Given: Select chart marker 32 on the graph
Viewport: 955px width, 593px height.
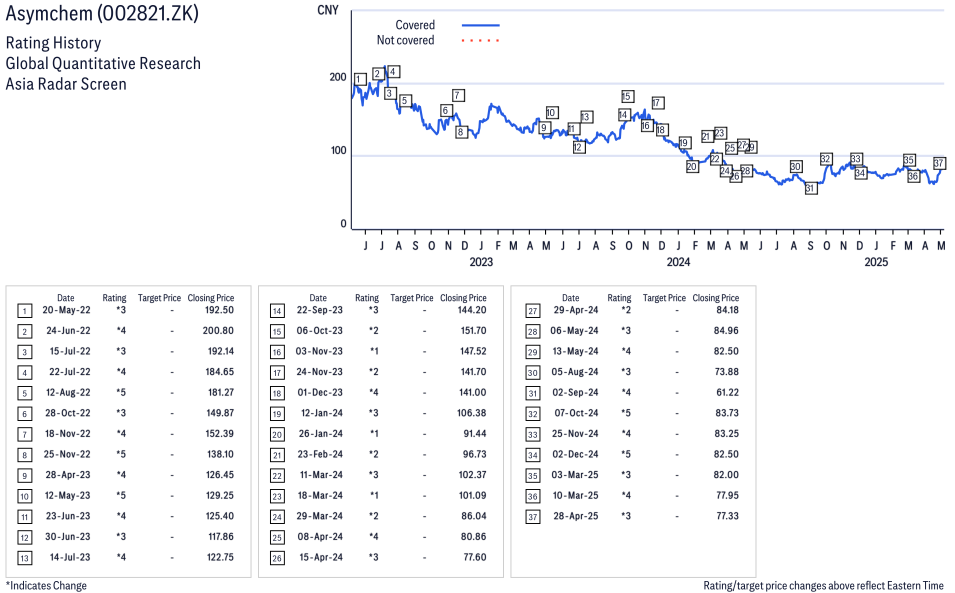Looking at the screenshot, I should click(x=826, y=159).
